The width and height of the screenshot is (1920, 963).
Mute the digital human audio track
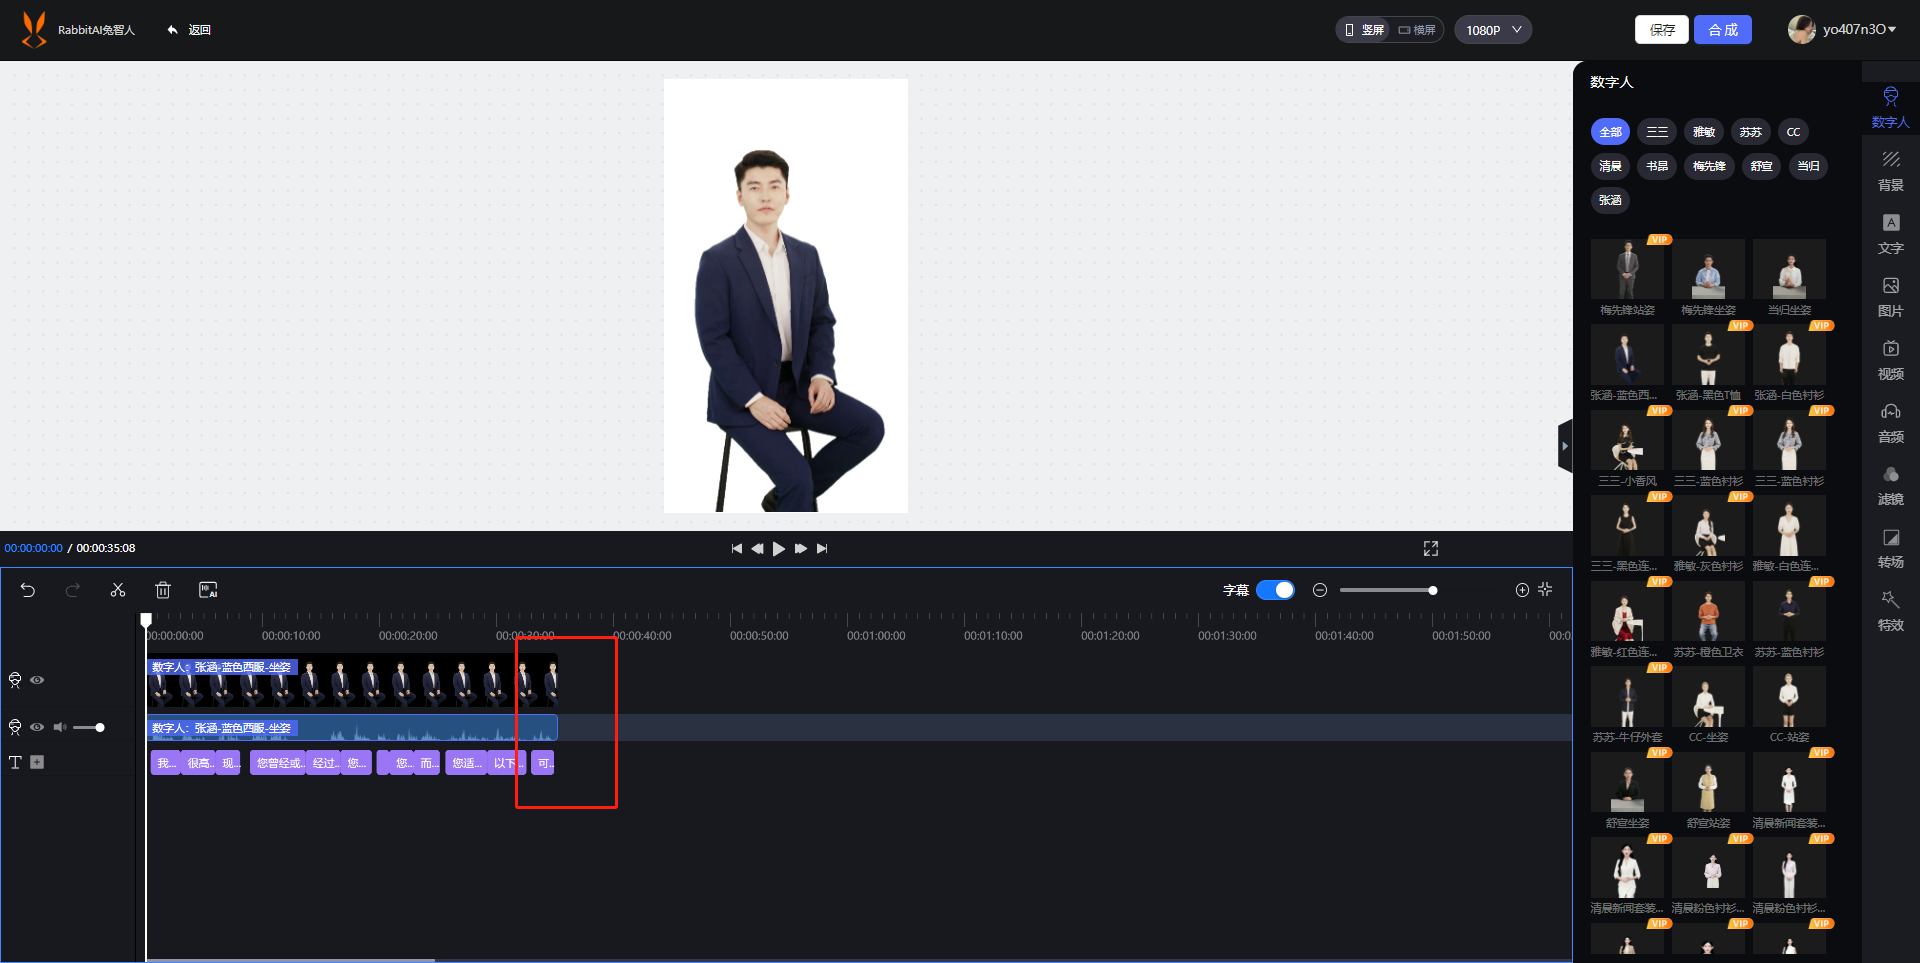point(60,727)
